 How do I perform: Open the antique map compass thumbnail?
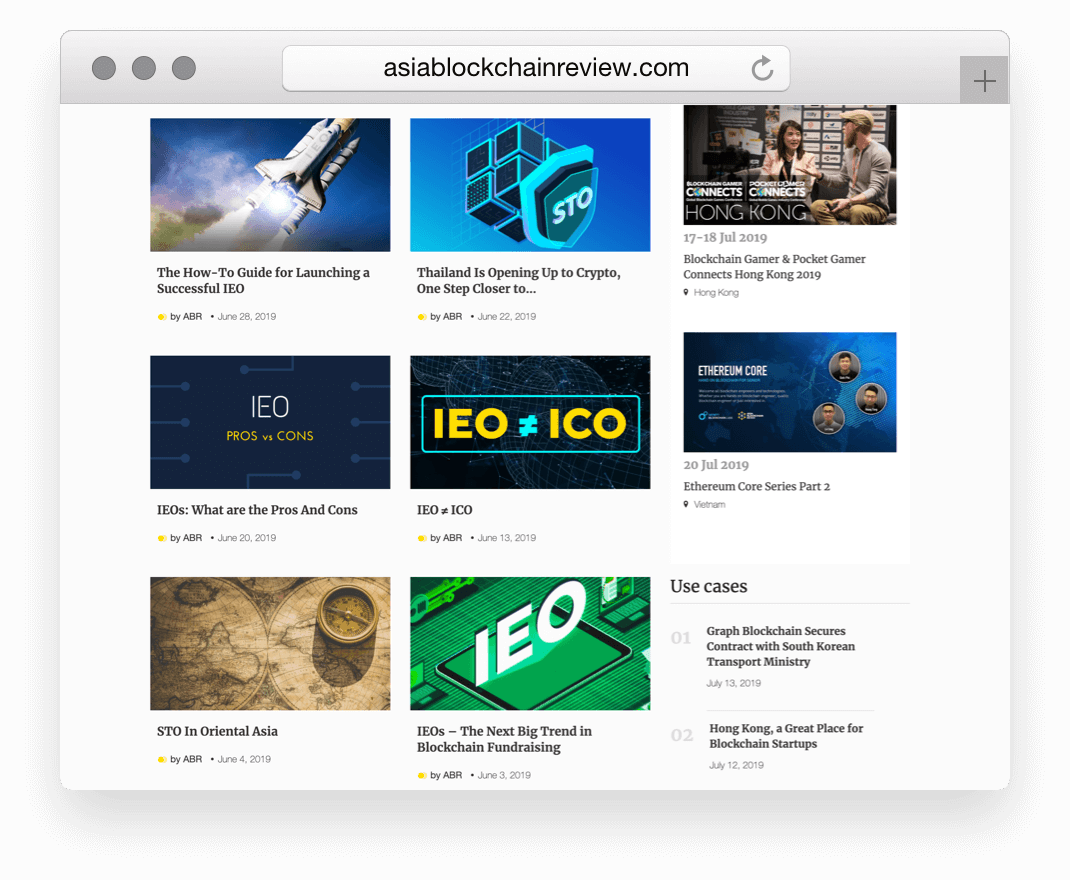(x=270, y=643)
